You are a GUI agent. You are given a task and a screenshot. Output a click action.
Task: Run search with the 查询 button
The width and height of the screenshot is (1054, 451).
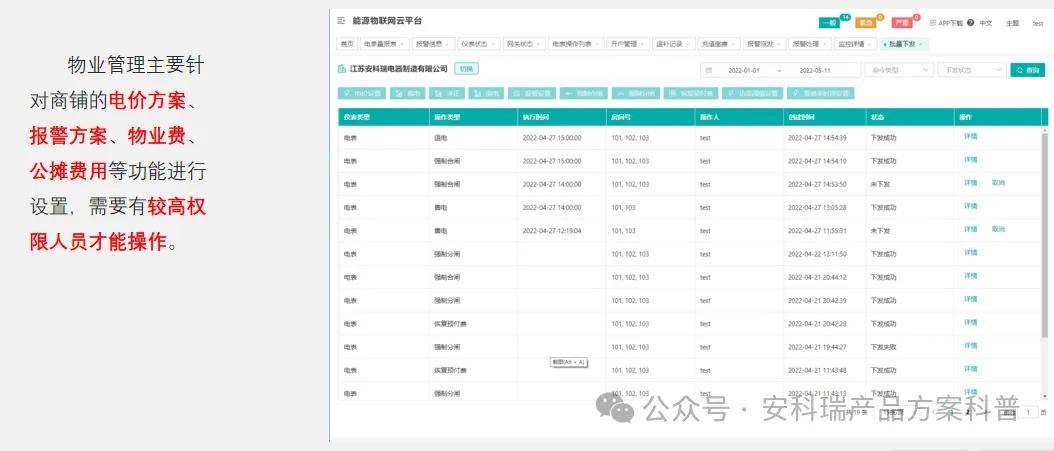point(1027,70)
